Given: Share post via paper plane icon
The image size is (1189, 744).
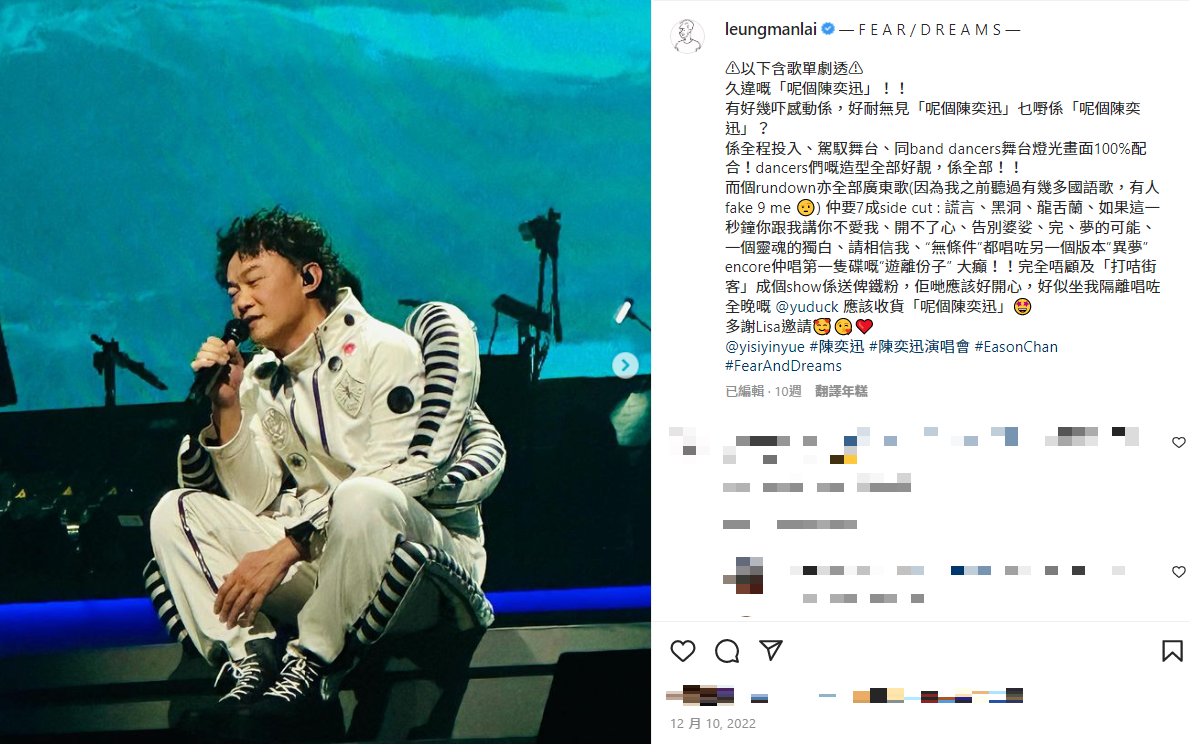Looking at the screenshot, I should point(771,650).
